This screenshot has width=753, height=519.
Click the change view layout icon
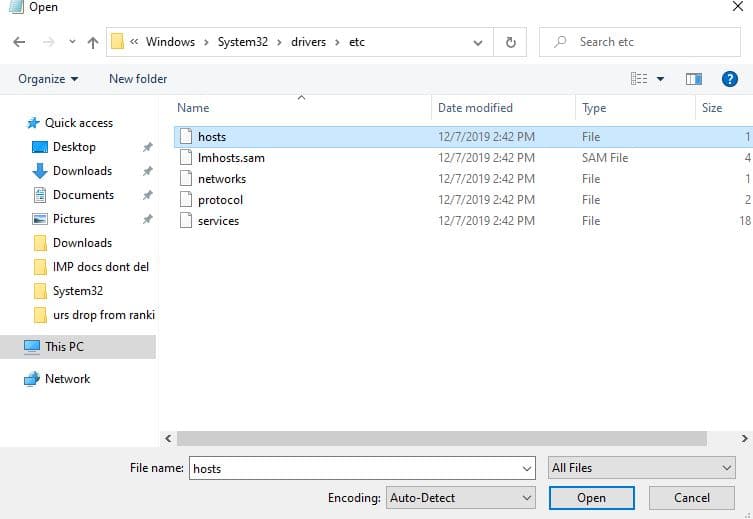[x=639, y=79]
